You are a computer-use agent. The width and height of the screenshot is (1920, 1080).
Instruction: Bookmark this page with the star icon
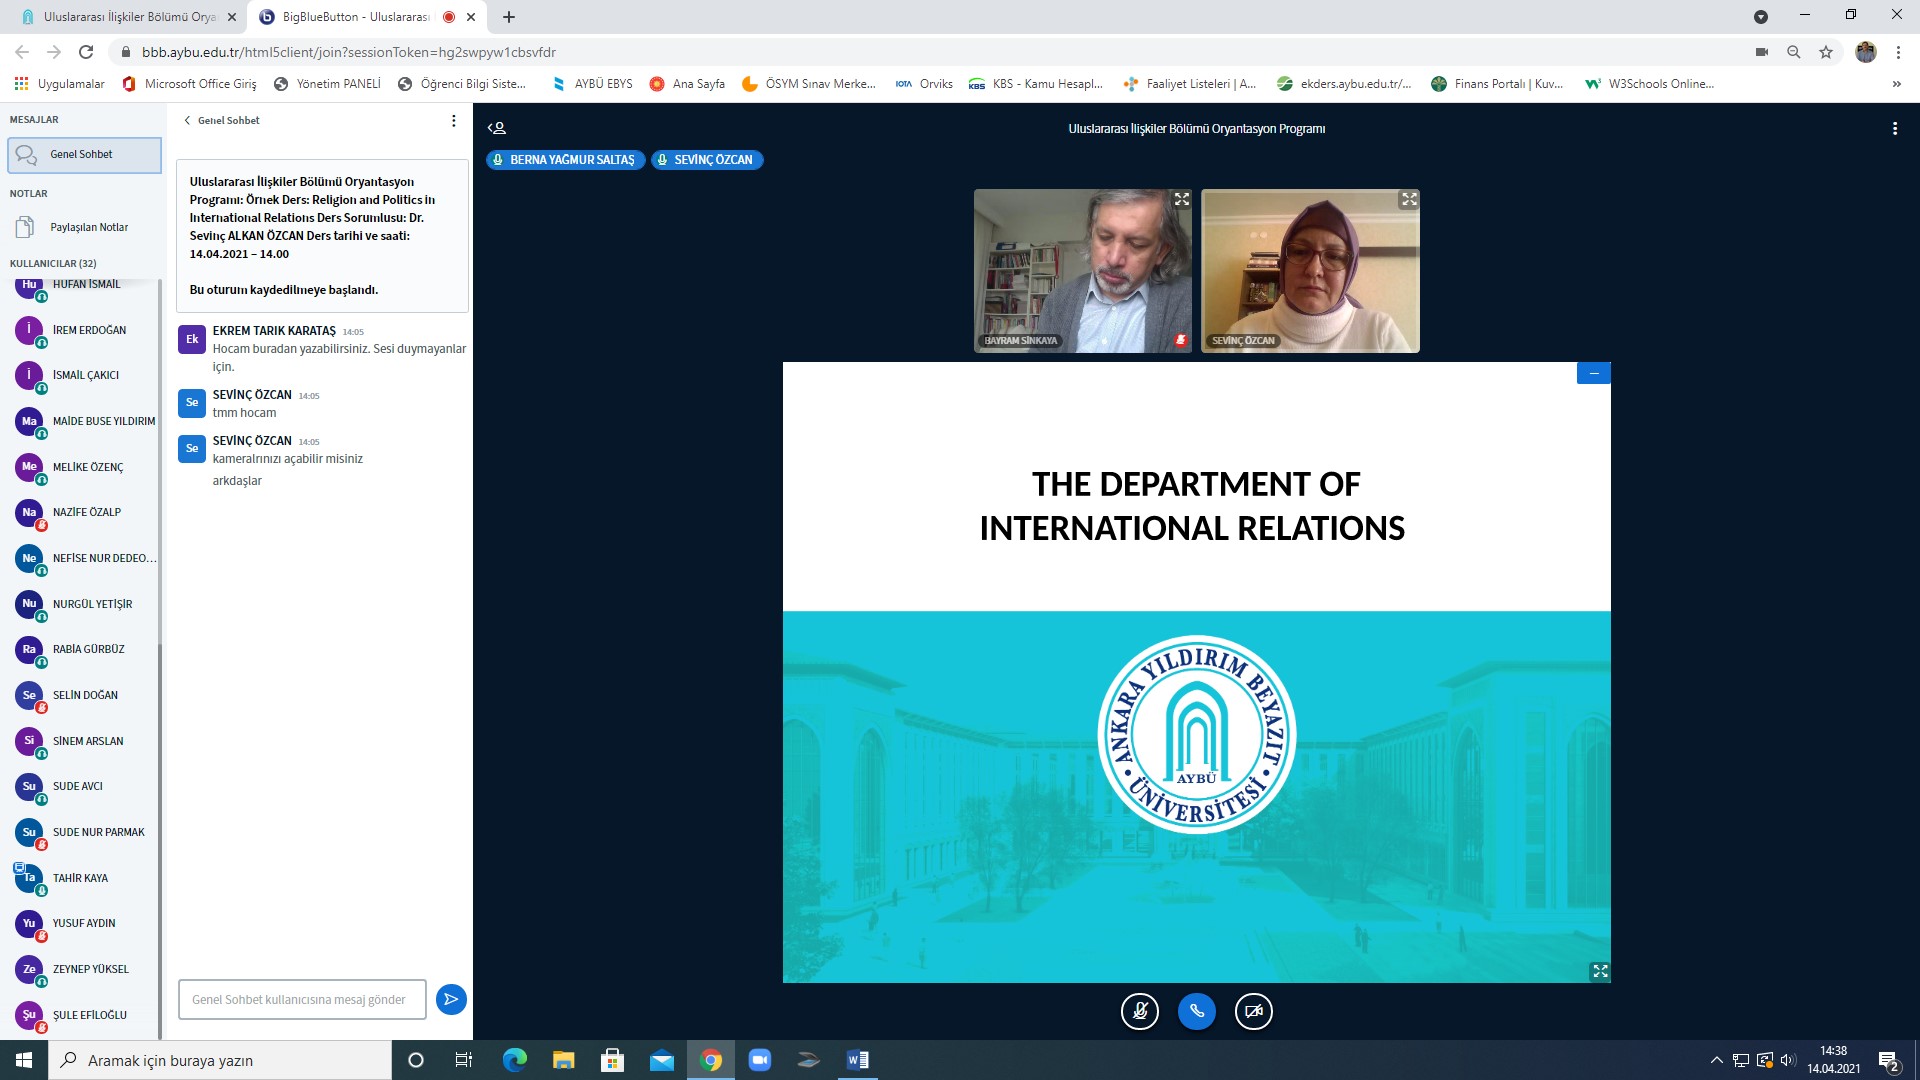point(1826,52)
